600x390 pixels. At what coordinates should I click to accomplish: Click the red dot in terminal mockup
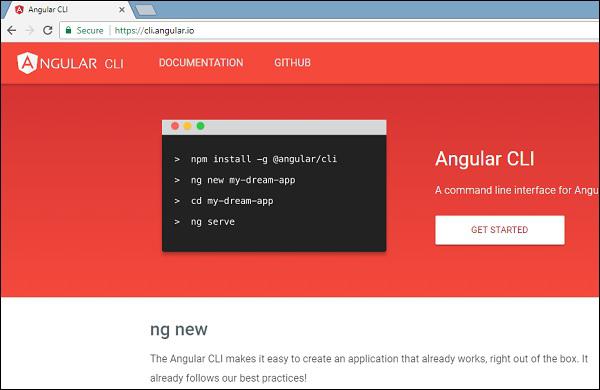(175, 126)
